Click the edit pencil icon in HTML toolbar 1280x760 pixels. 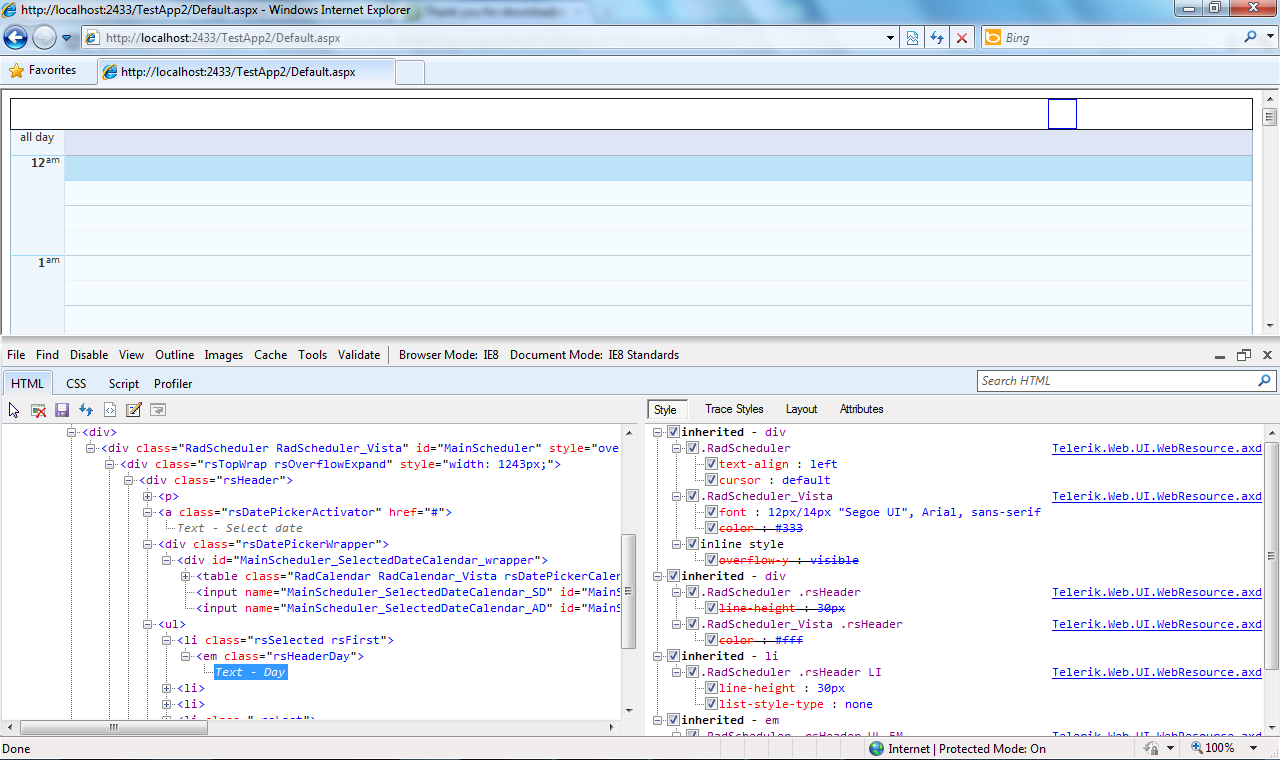tap(133, 410)
